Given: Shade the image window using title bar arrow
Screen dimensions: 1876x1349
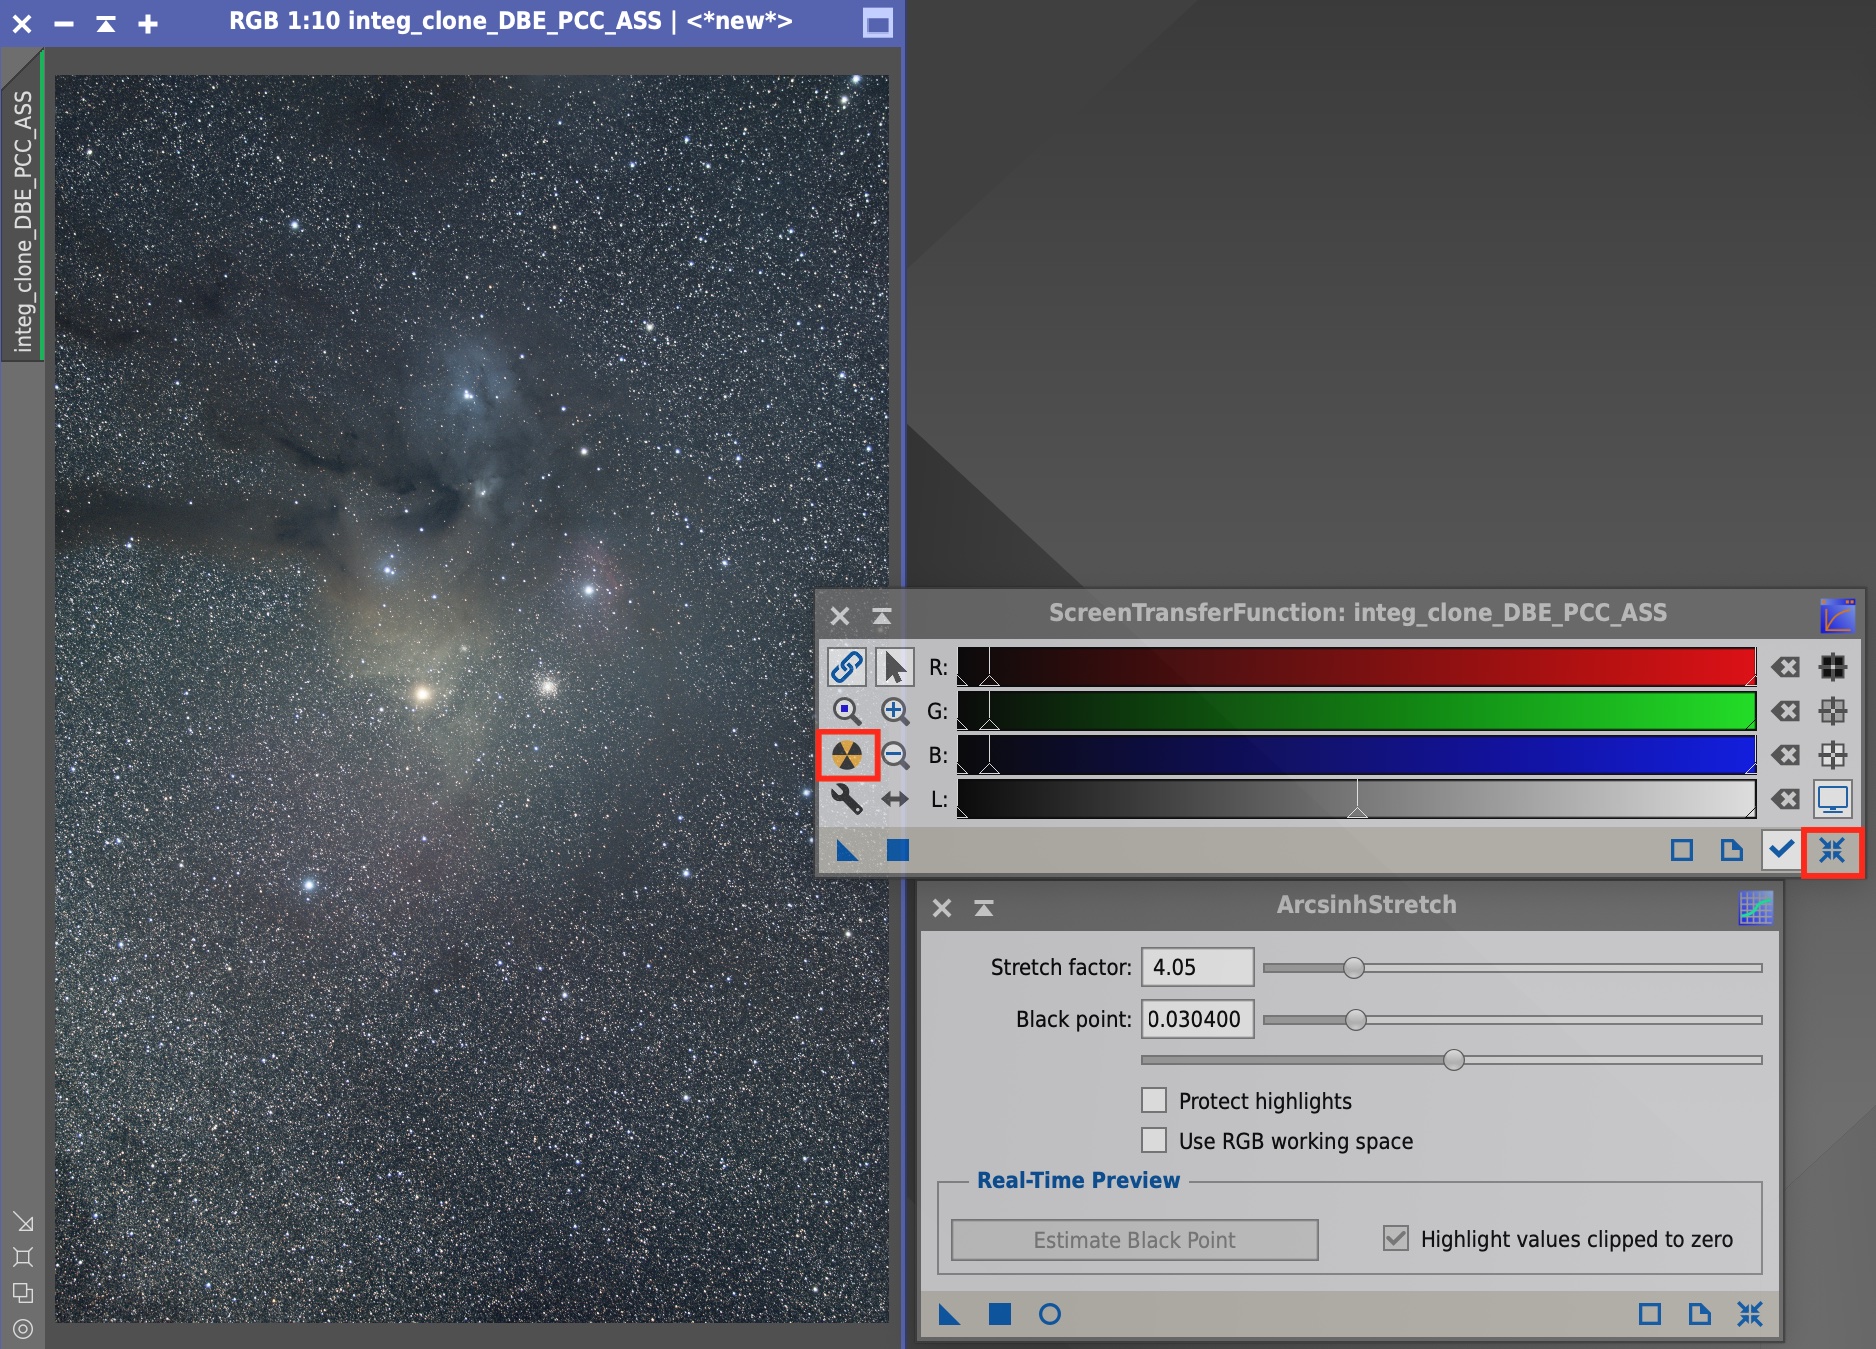Looking at the screenshot, I should pos(106,24).
